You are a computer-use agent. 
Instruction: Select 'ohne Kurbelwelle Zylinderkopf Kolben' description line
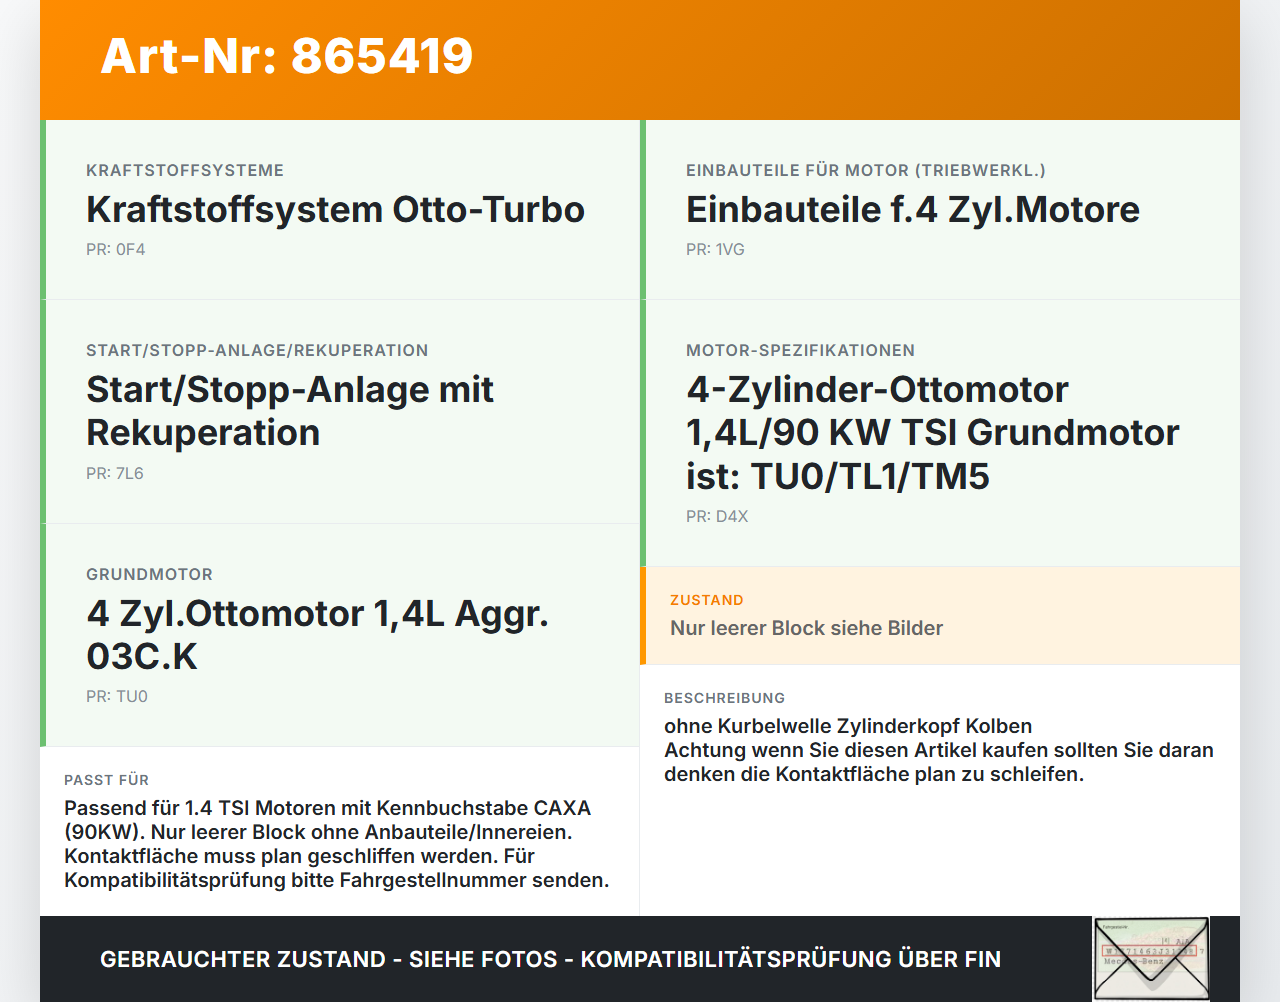(x=848, y=726)
